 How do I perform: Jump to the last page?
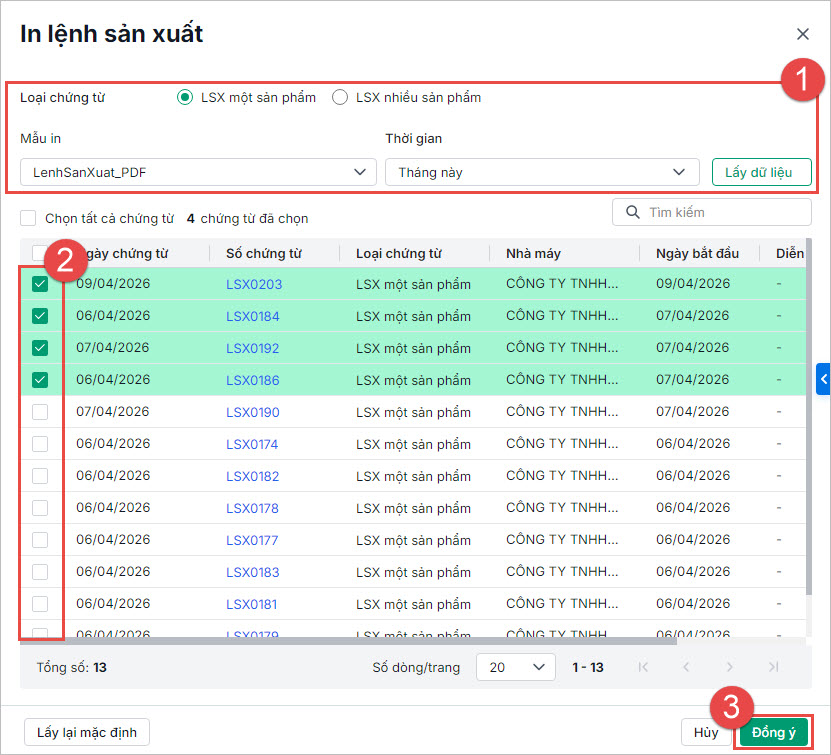[773, 667]
